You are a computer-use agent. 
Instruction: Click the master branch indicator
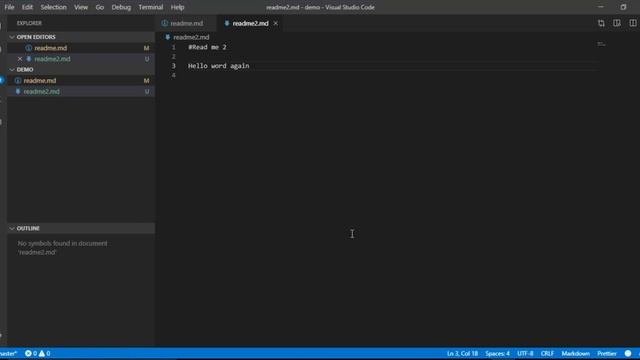pyautogui.click(x=9, y=353)
